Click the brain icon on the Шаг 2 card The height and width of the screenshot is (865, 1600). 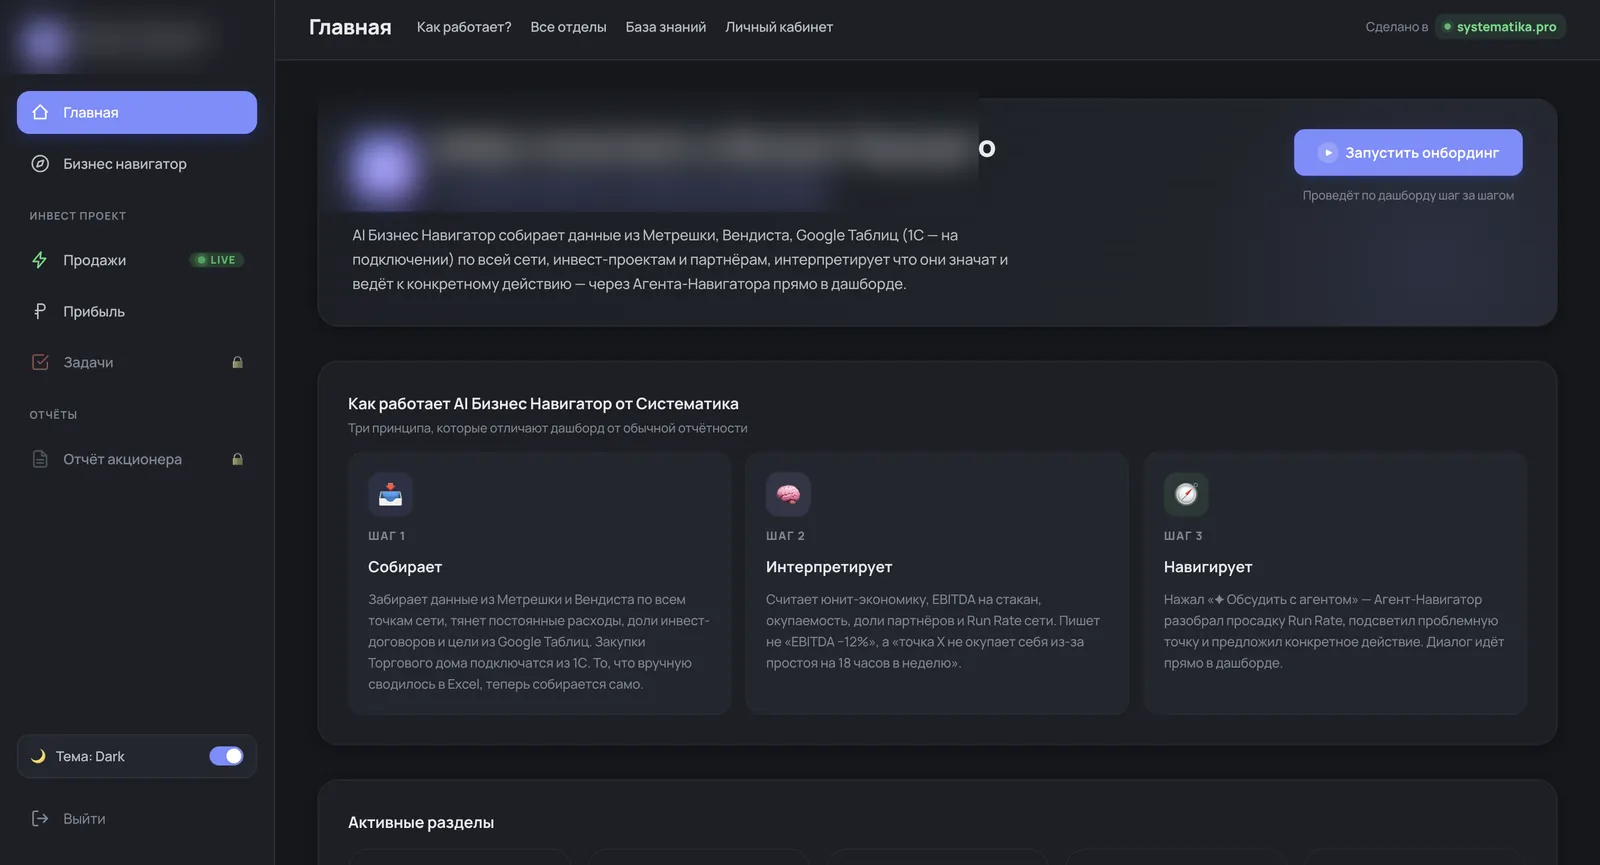point(788,494)
